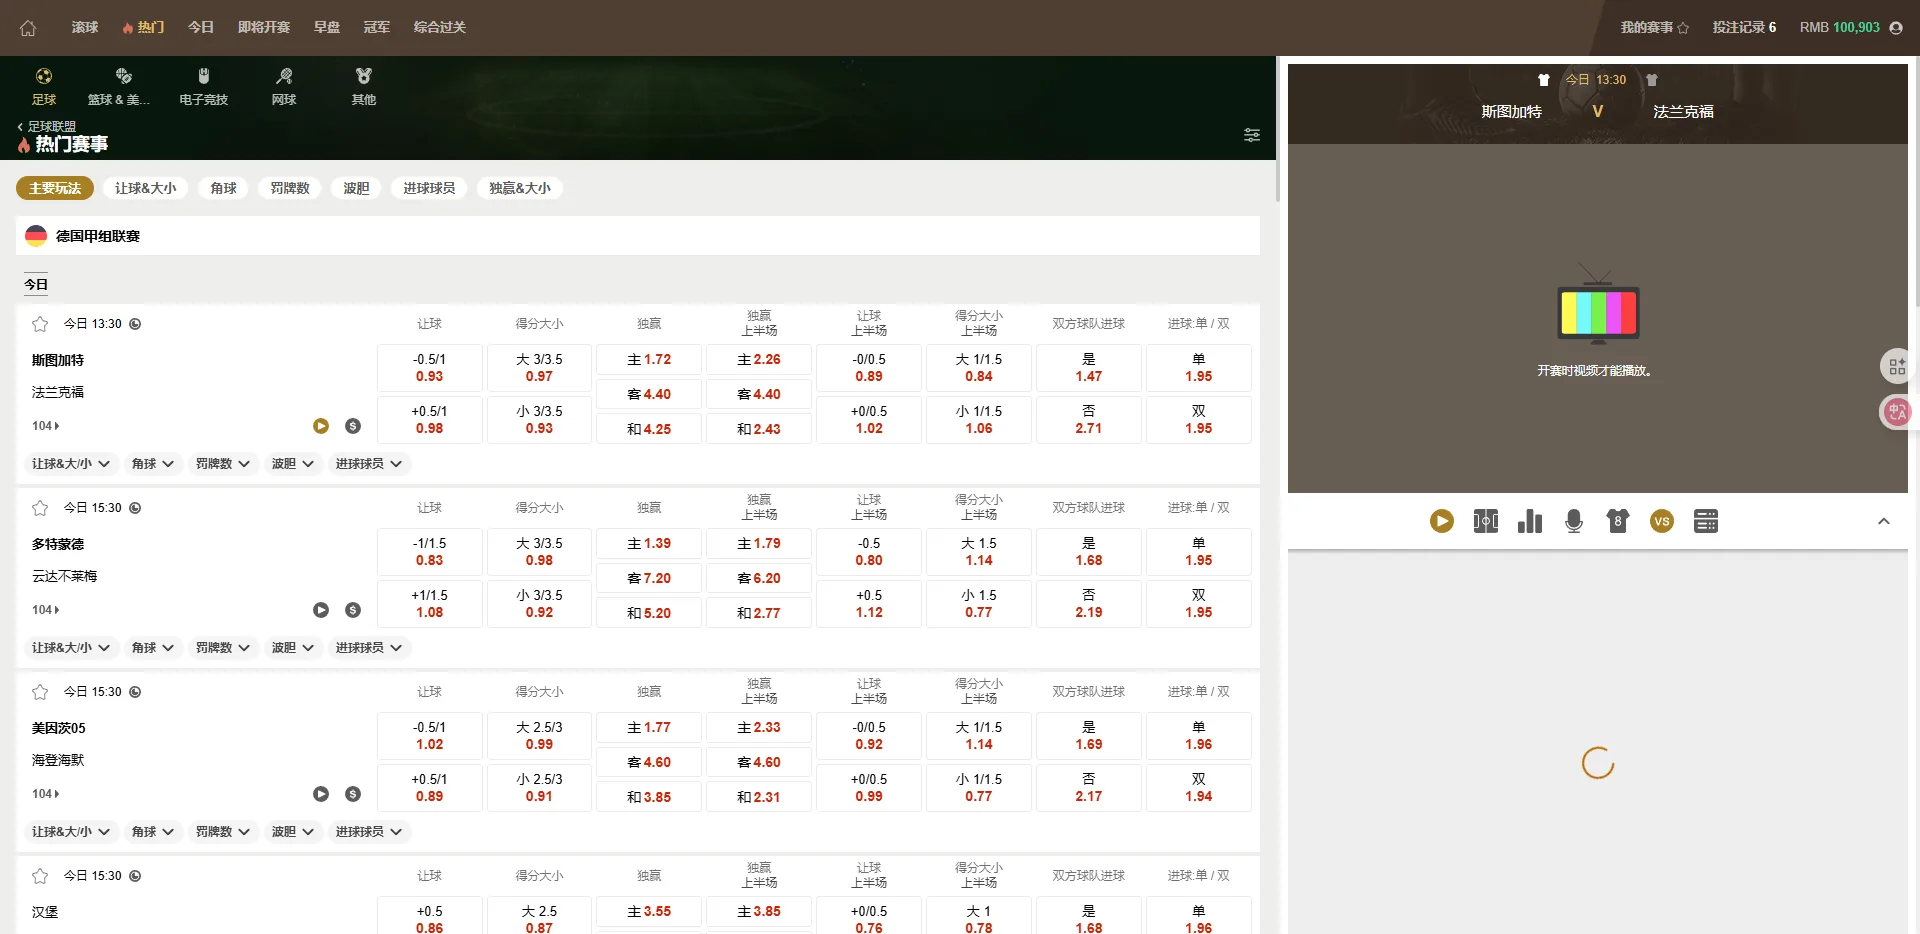Click the microphone commentary icon

[1573, 521]
